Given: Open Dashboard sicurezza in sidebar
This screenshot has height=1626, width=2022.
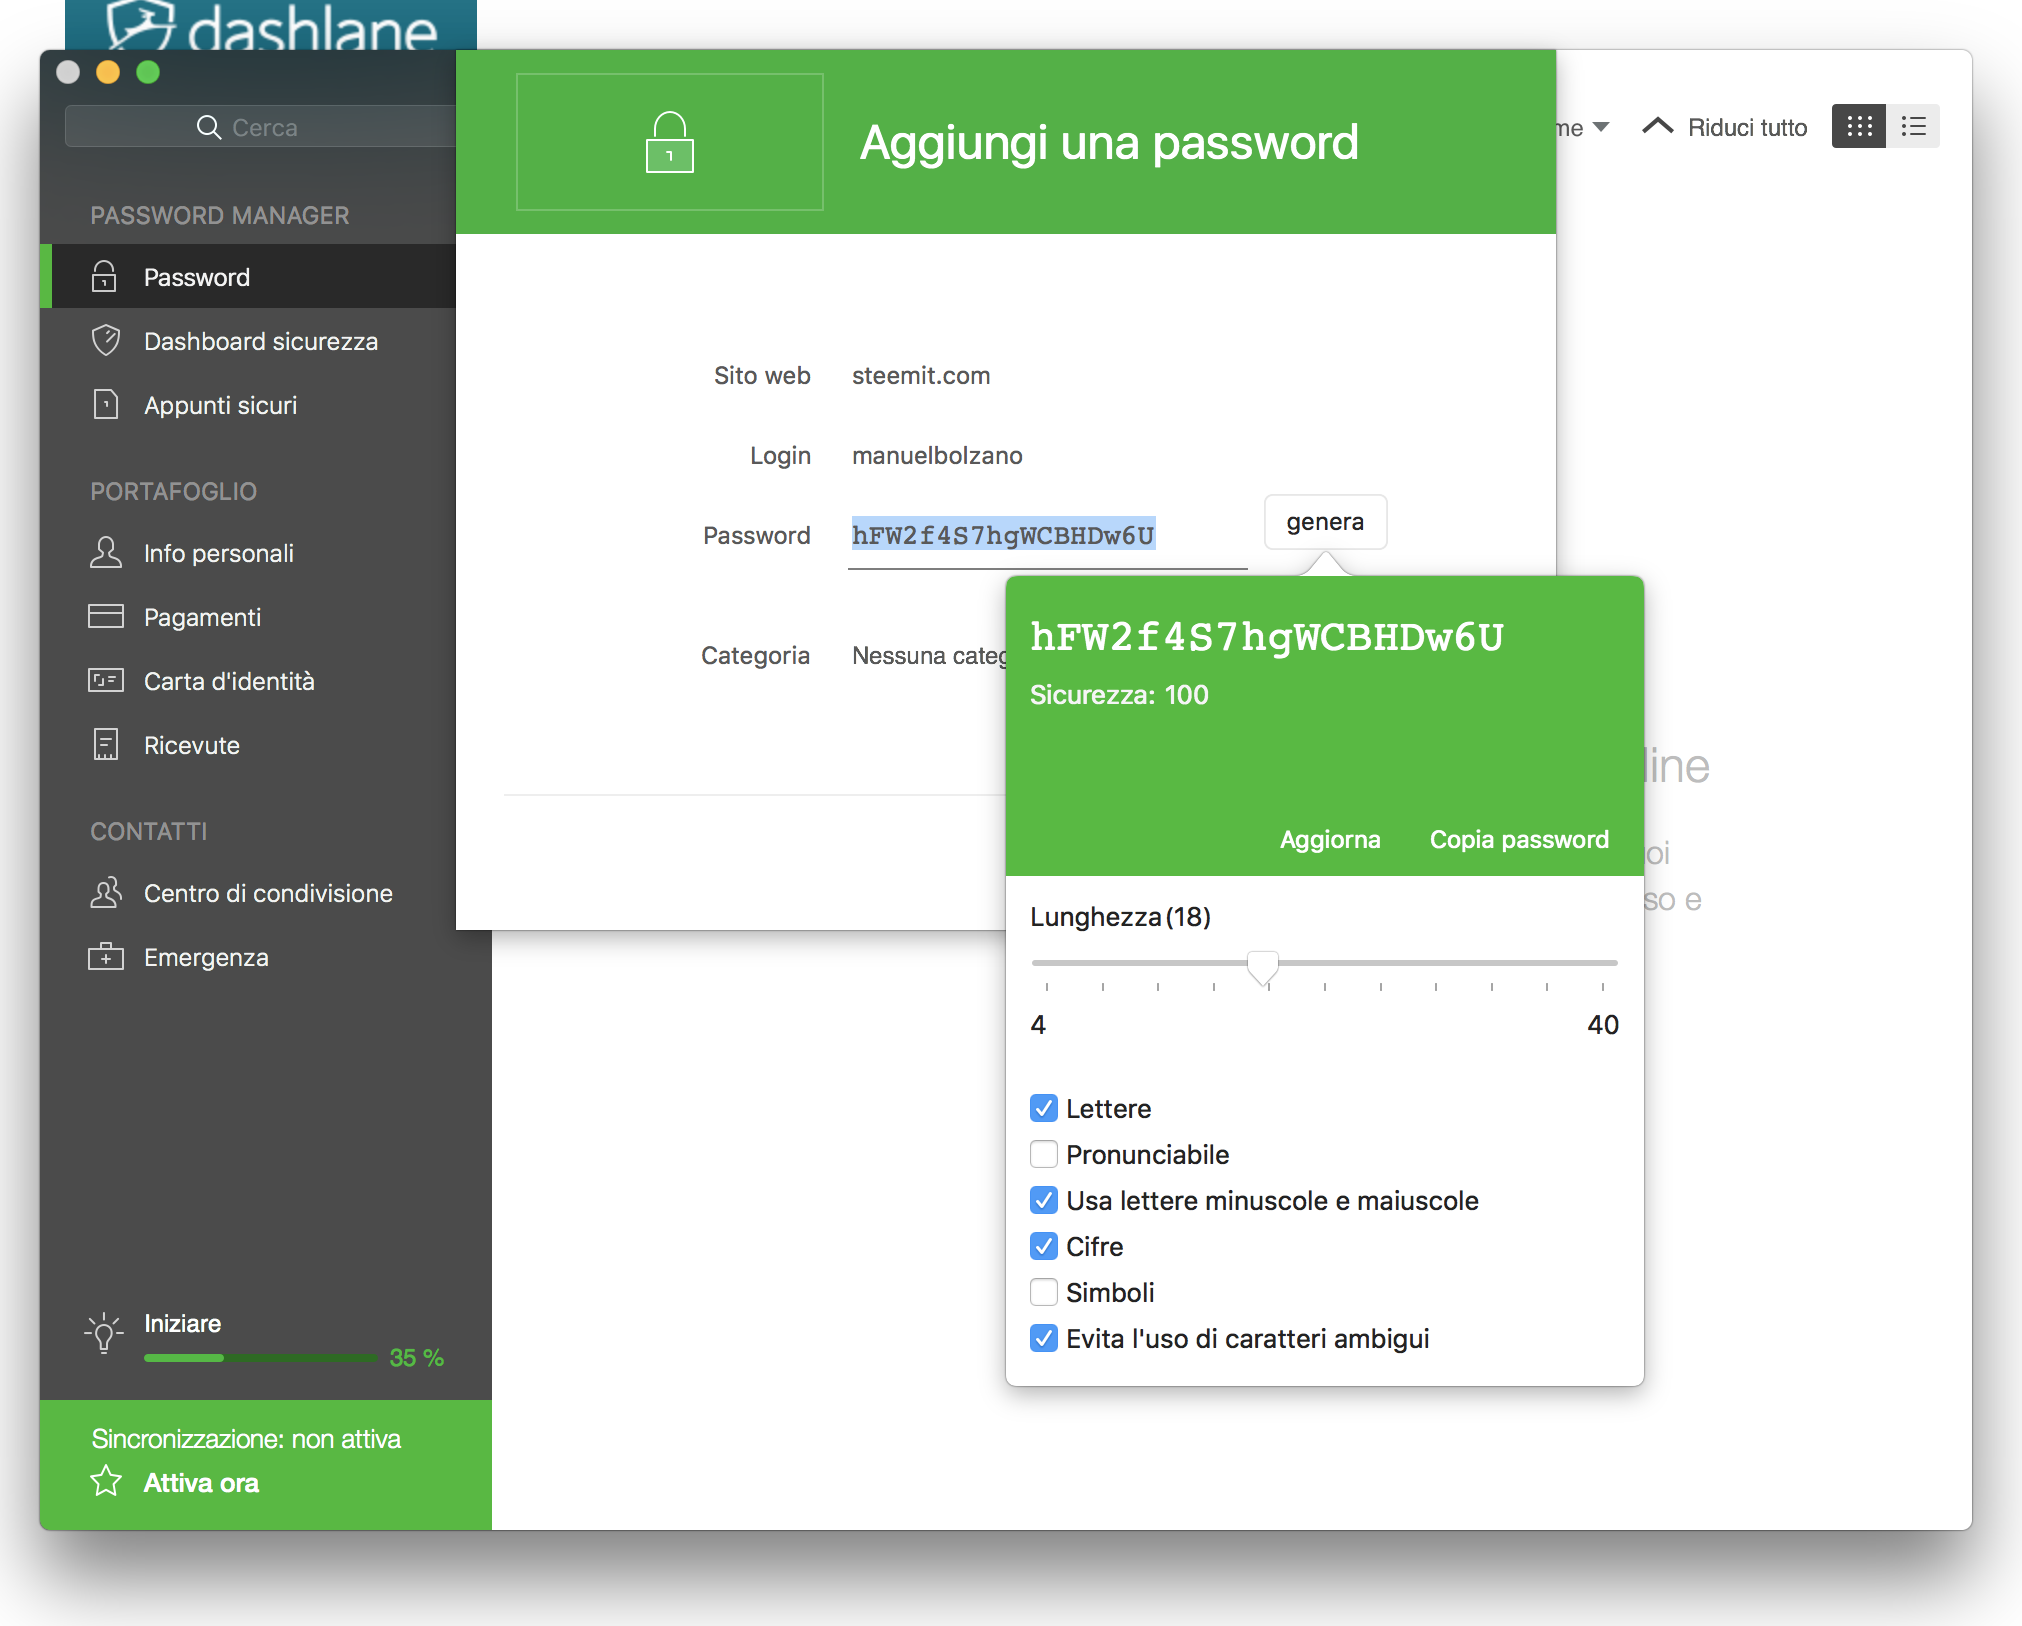Looking at the screenshot, I should pyautogui.click(x=248, y=341).
